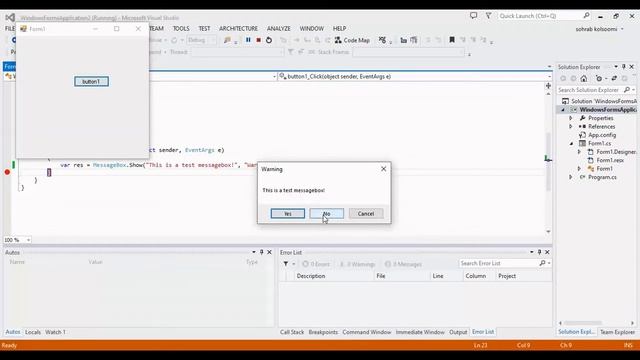Screen dimensions: 640x360
Task: Open notifications filter funnel icon
Action: (x=488, y=16)
